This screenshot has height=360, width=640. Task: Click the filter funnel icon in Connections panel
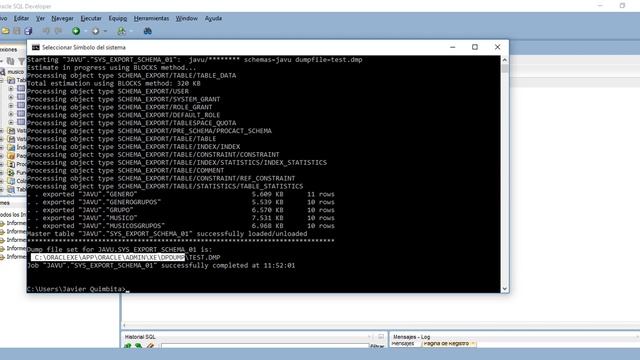(21, 61)
